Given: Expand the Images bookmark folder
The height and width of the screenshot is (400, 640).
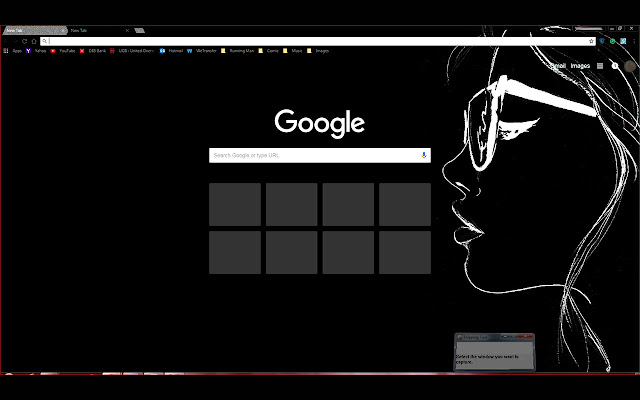Looking at the screenshot, I should [318, 51].
